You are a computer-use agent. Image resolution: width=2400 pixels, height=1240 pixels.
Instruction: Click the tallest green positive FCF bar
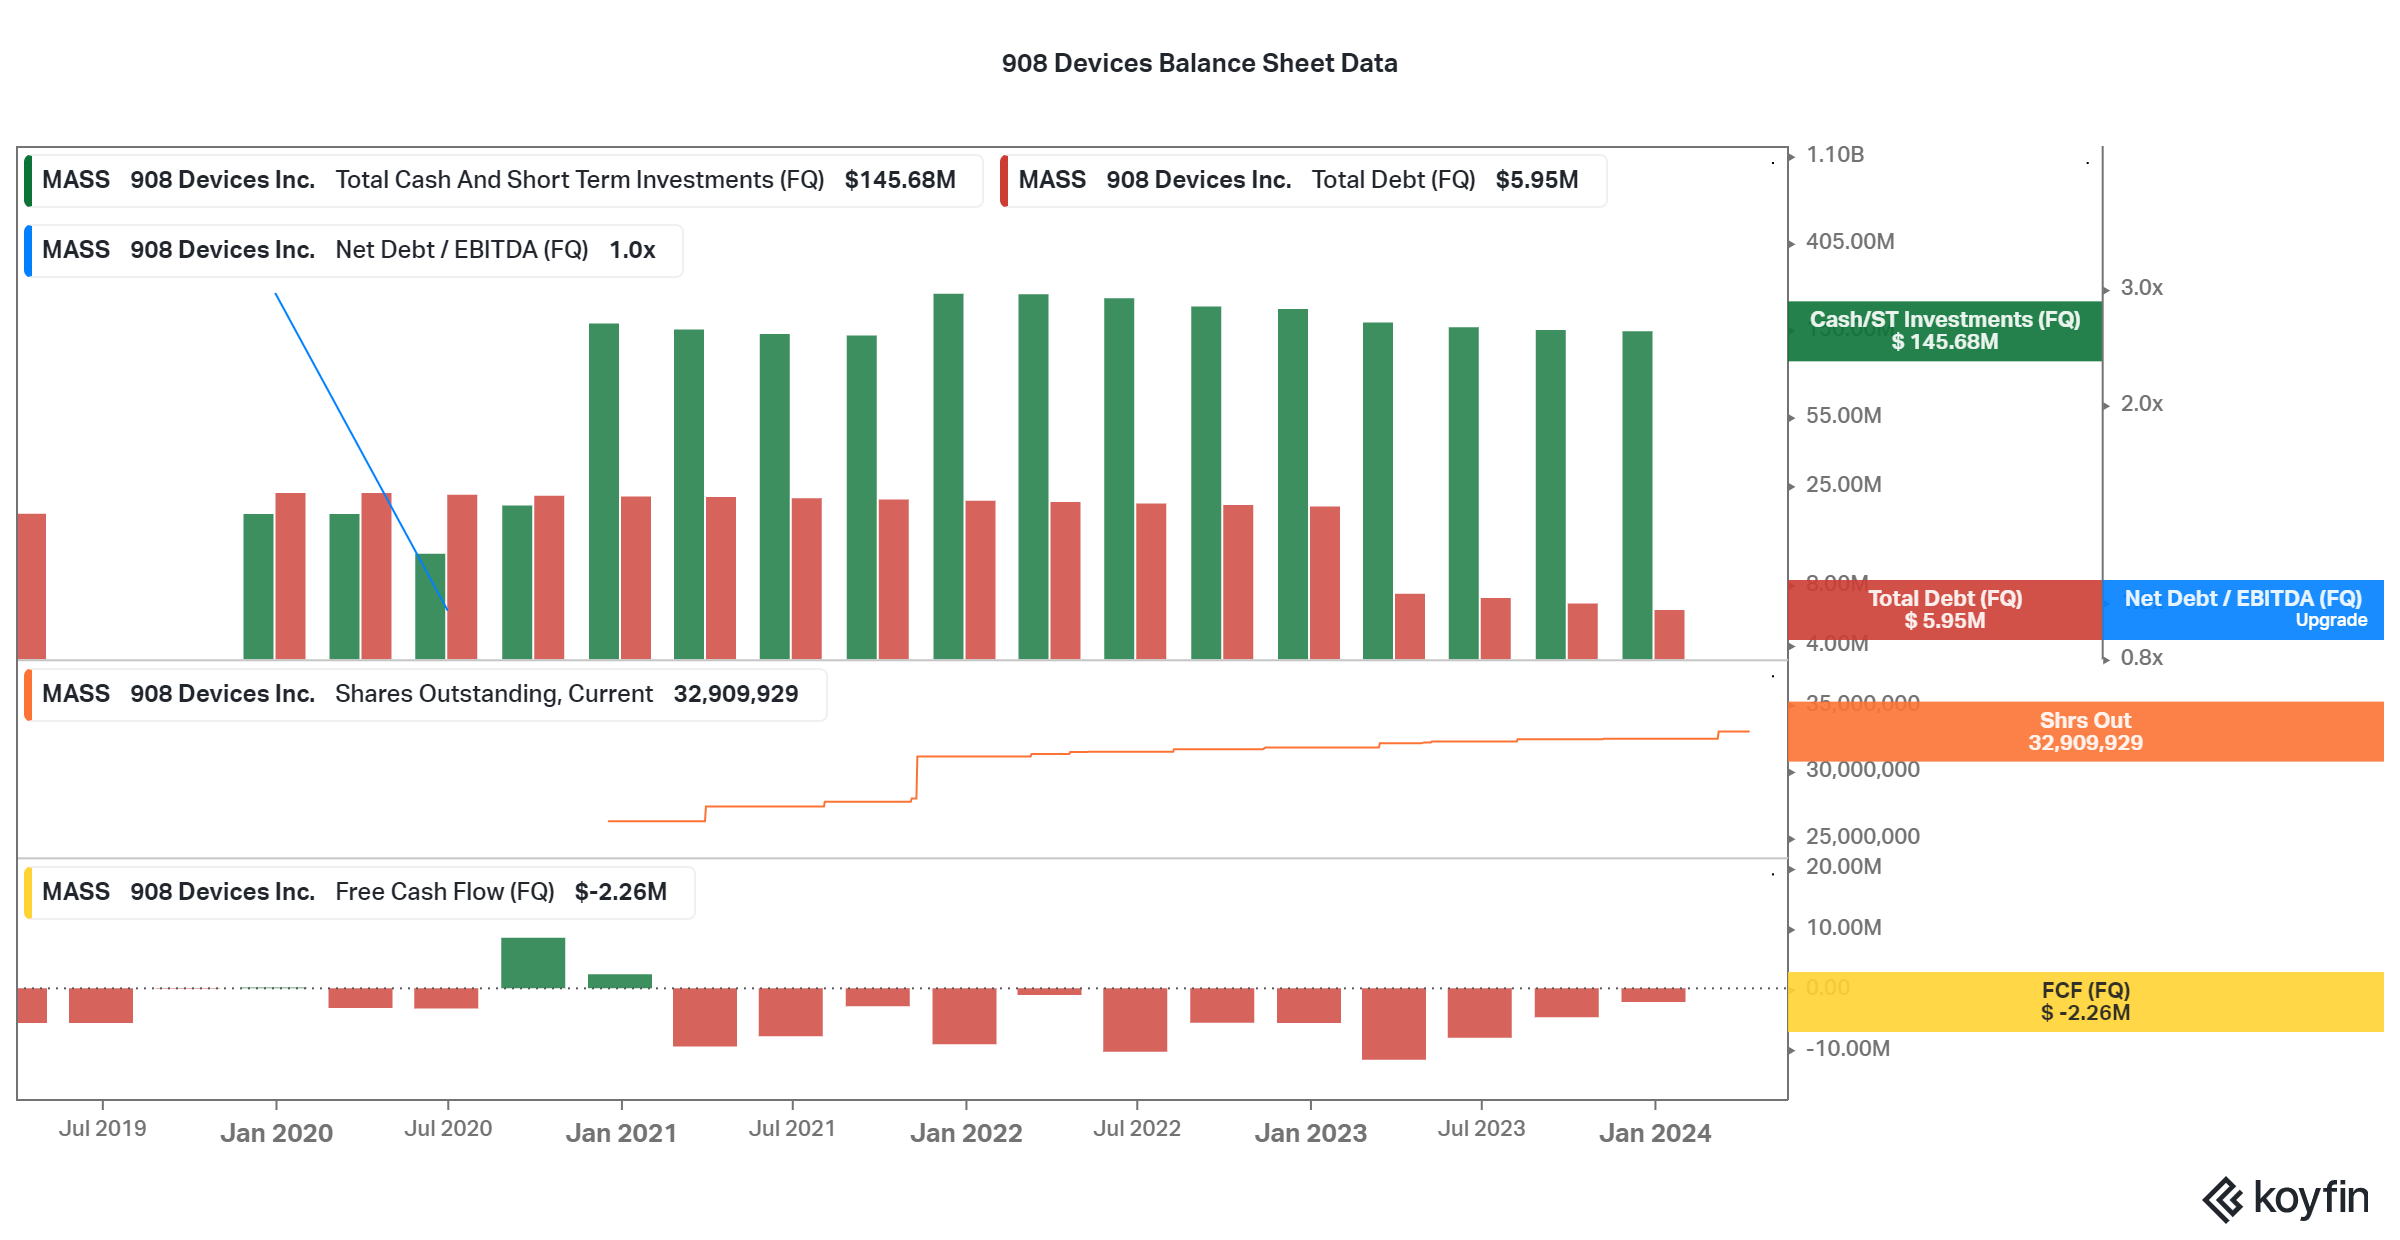533,962
